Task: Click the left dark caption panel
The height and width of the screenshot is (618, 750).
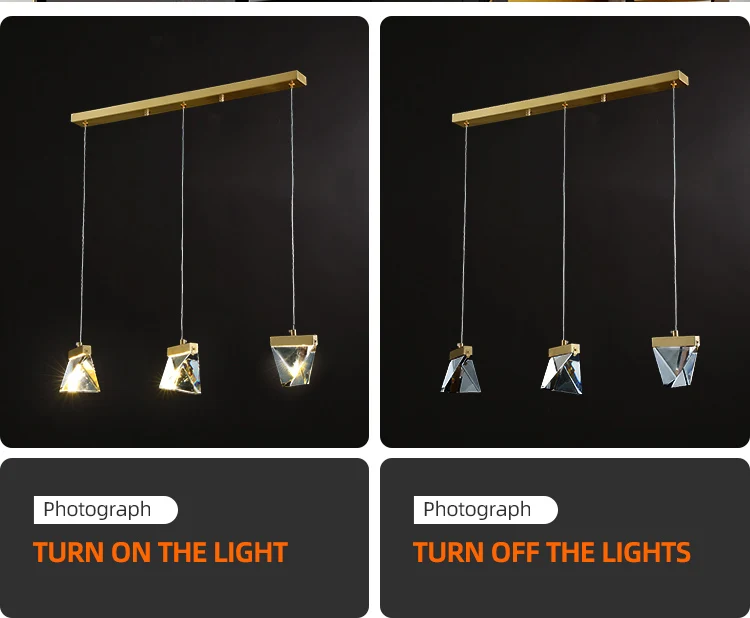Action: (x=184, y=538)
